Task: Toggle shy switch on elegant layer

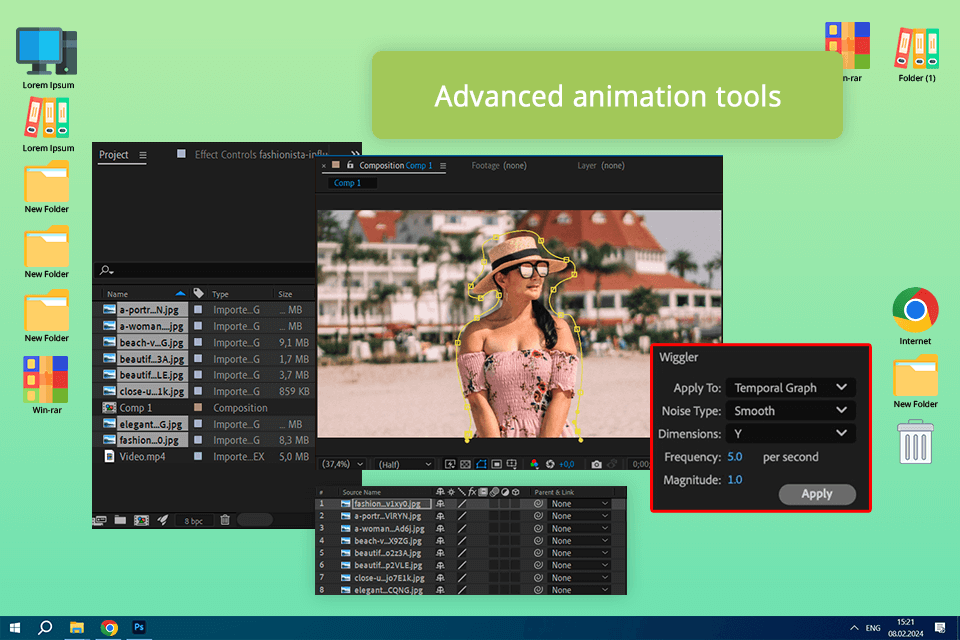Action: 440,590
